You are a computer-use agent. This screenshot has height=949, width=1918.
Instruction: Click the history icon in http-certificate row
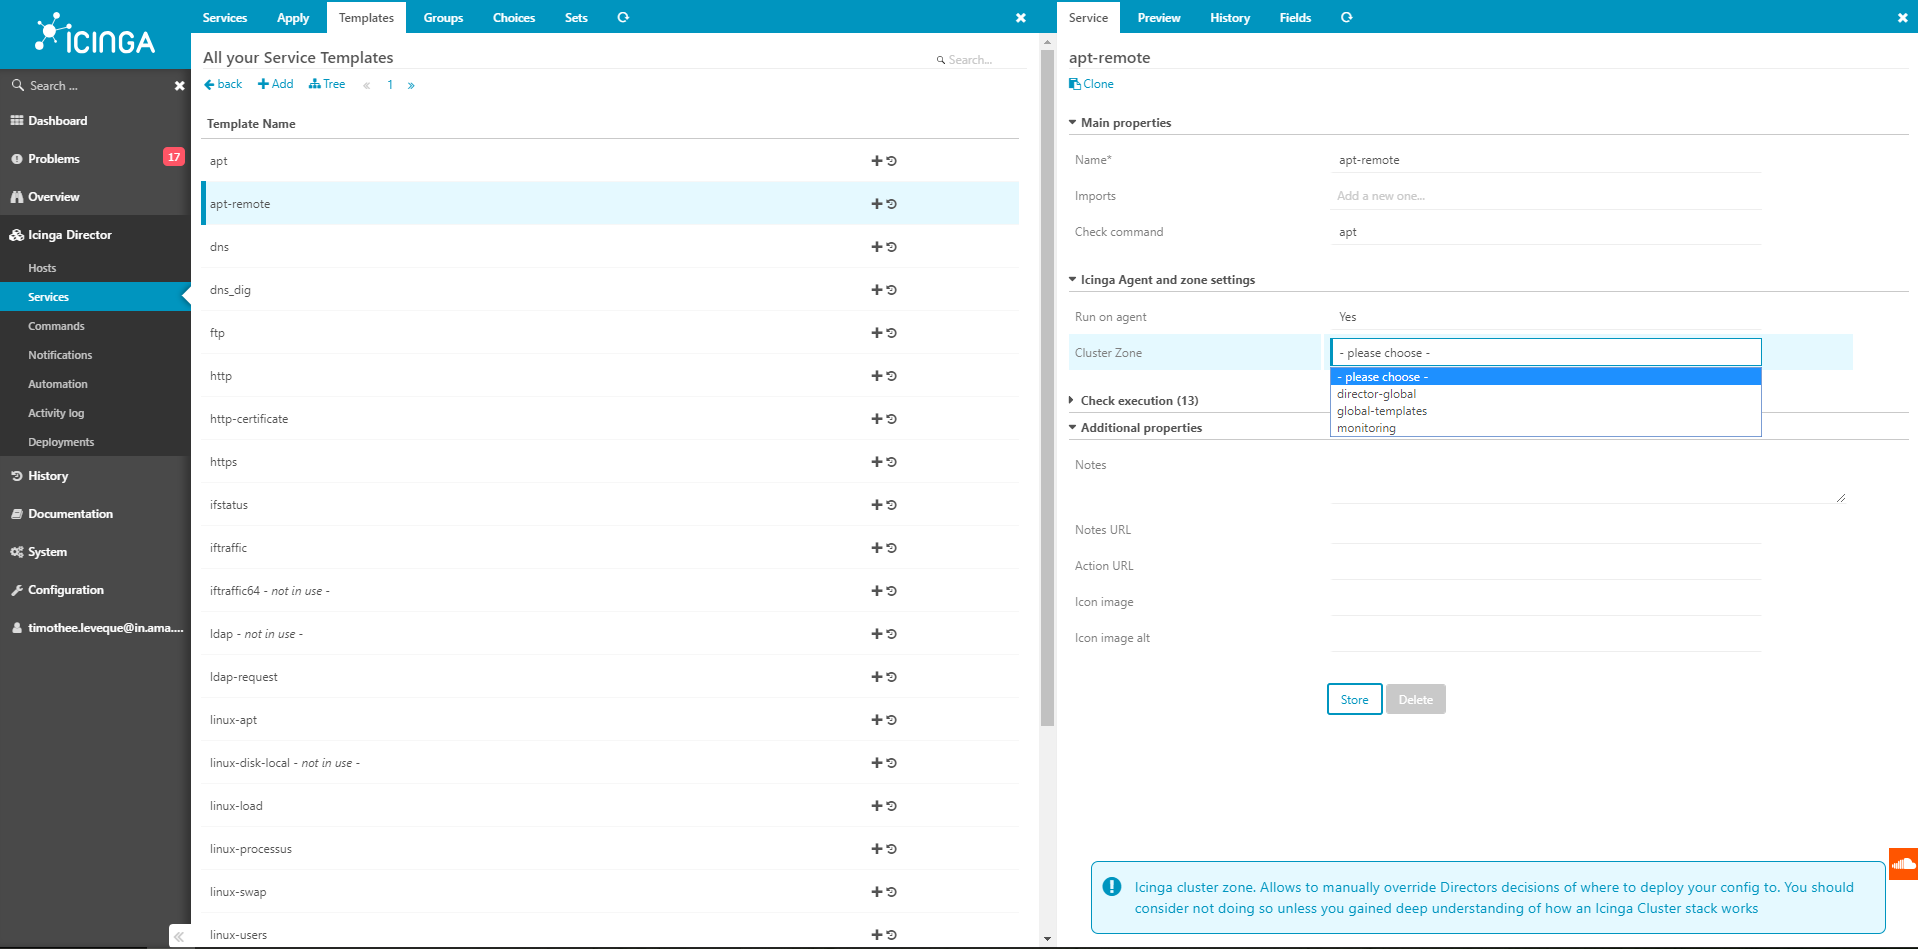(x=891, y=419)
